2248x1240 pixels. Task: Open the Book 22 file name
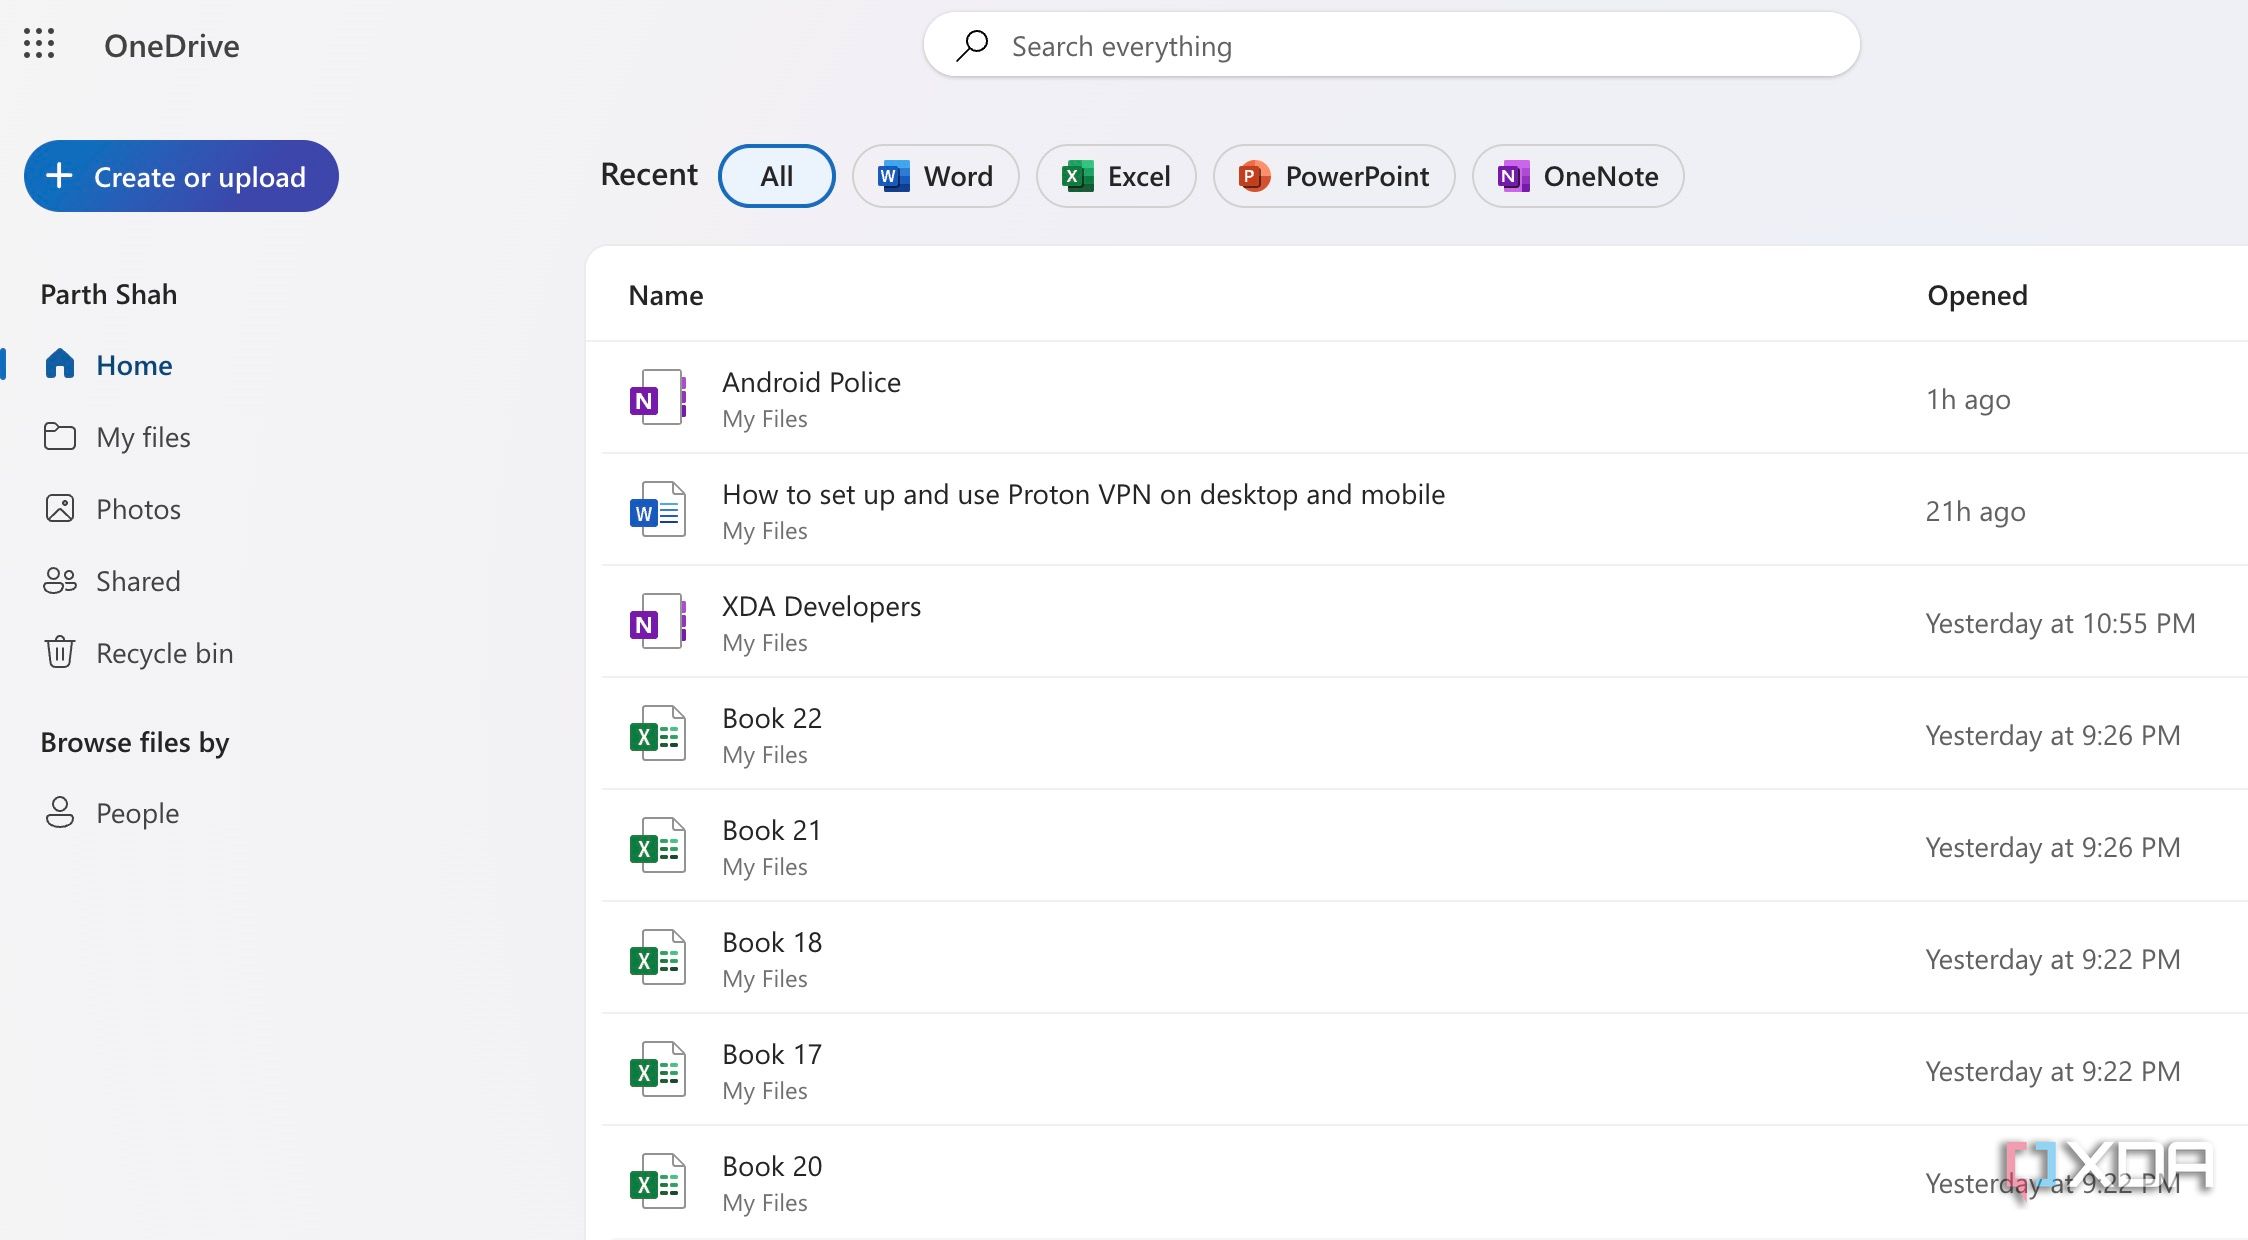[772, 718]
